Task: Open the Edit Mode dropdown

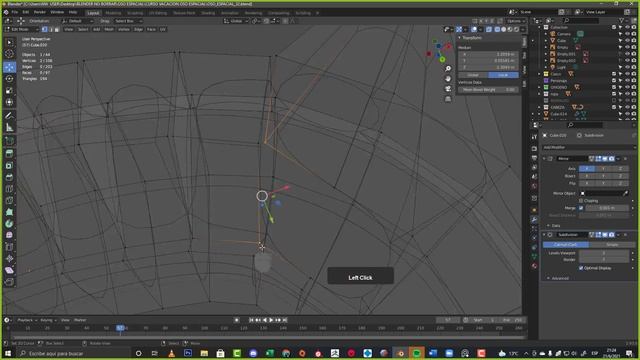Action: coord(22,29)
